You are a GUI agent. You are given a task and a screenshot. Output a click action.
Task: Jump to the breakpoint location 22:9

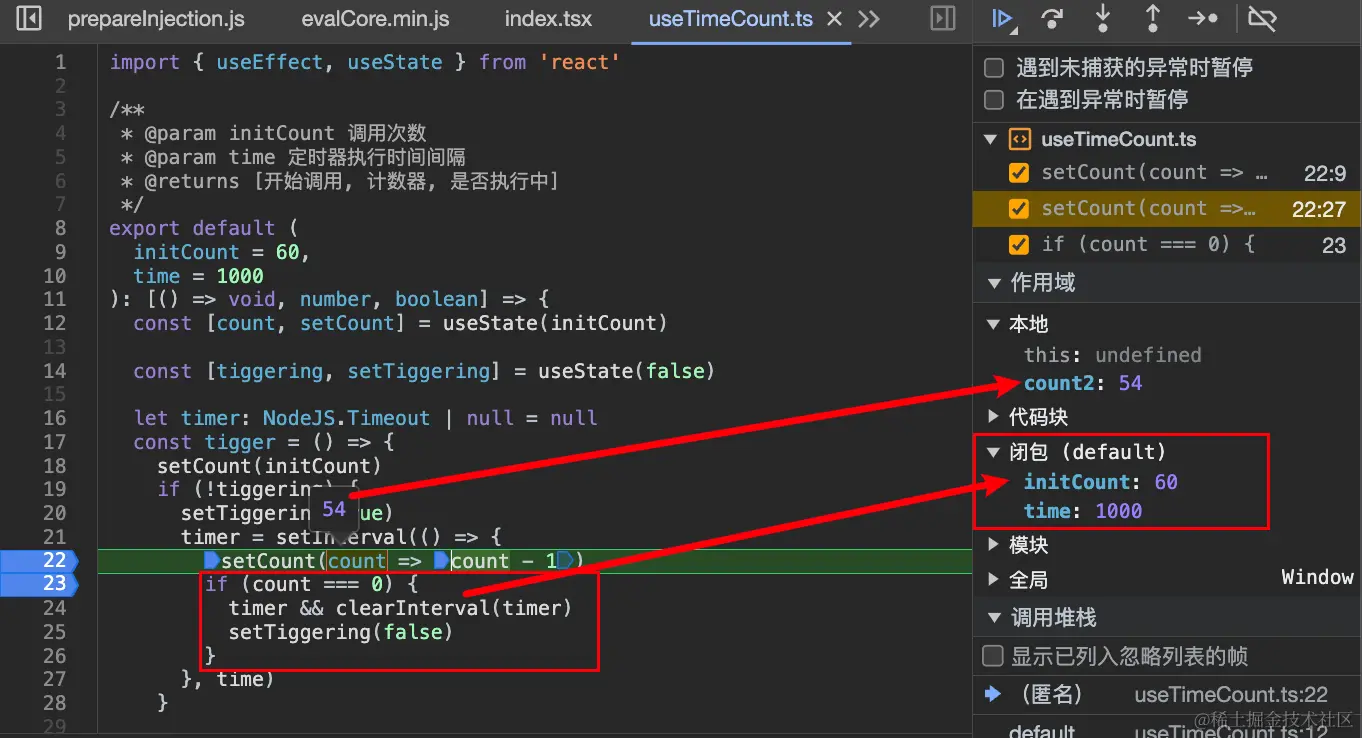[x=1324, y=174]
